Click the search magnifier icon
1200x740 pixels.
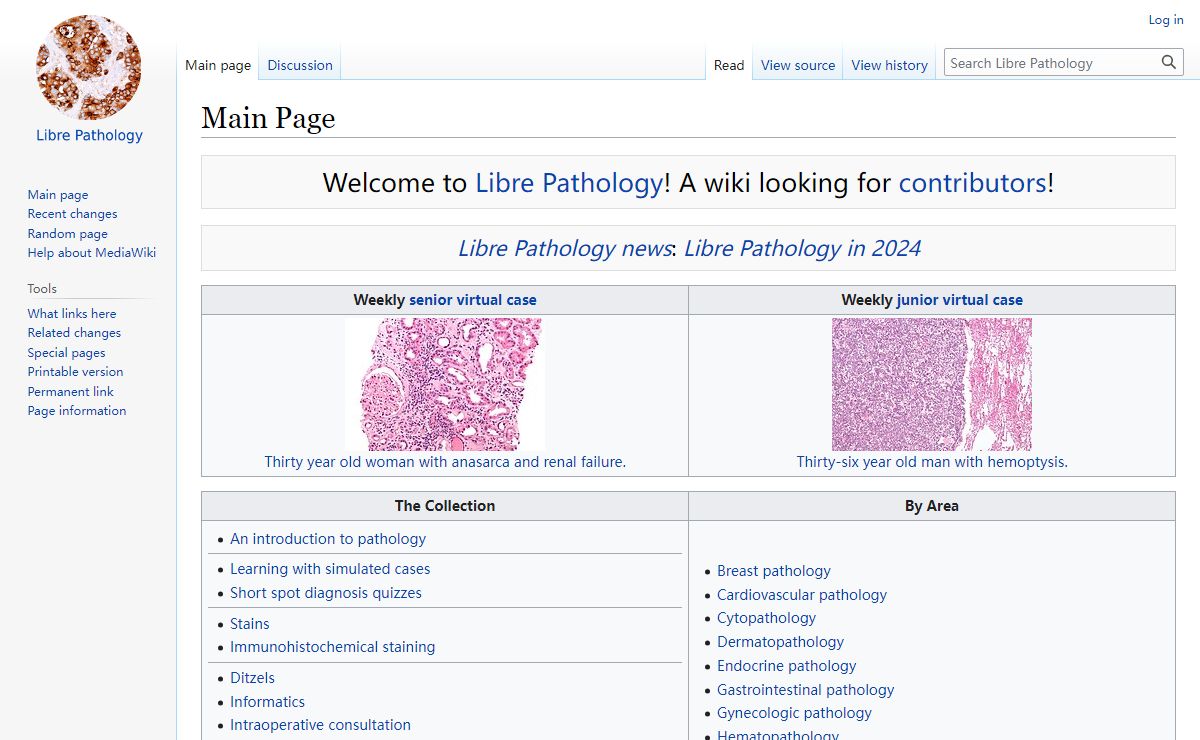coord(1168,63)
